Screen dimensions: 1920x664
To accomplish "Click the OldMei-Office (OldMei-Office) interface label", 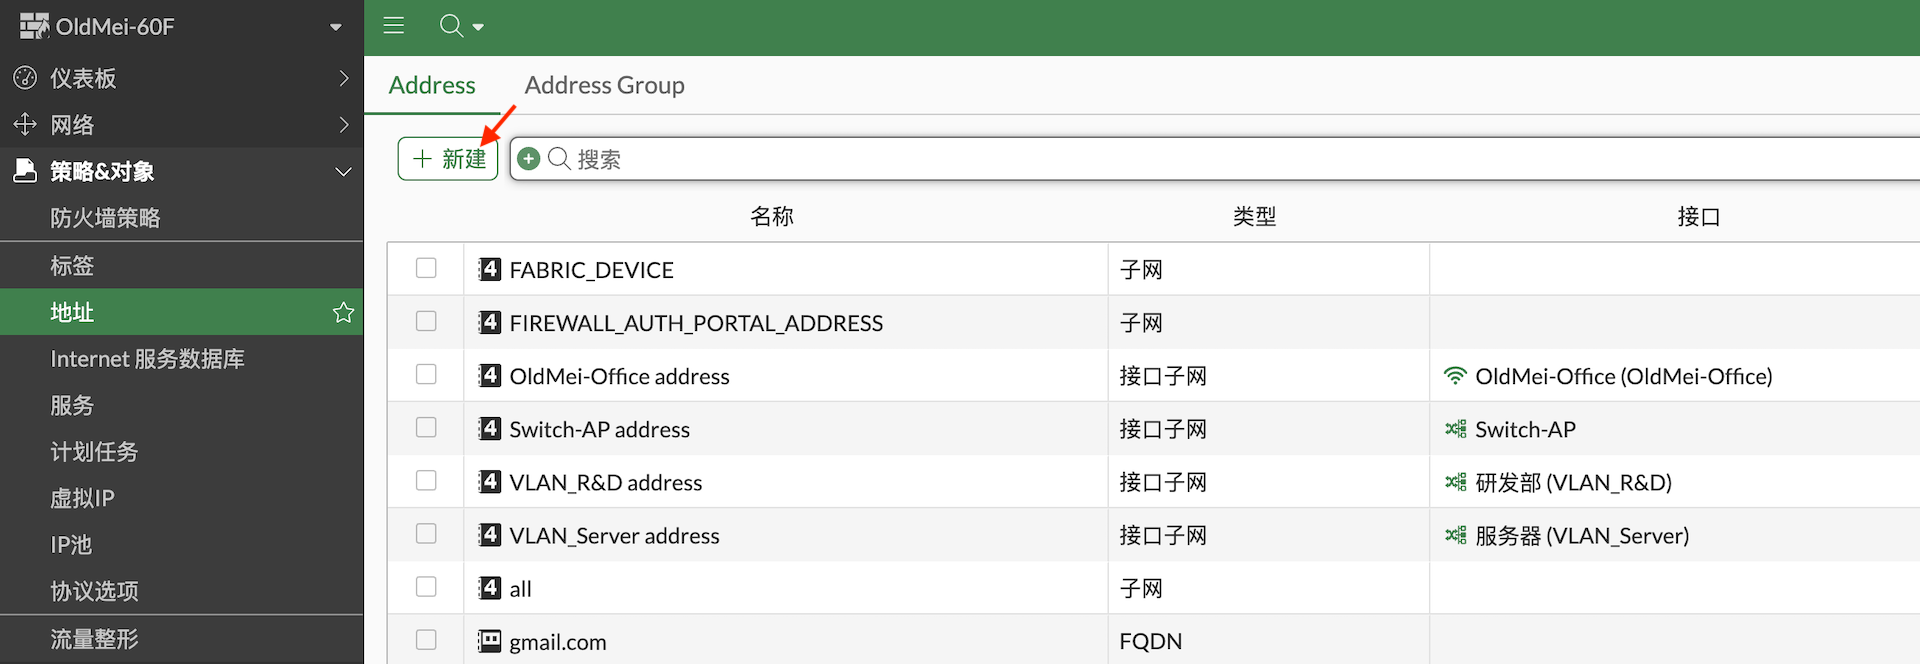I will coord(1624,376).
